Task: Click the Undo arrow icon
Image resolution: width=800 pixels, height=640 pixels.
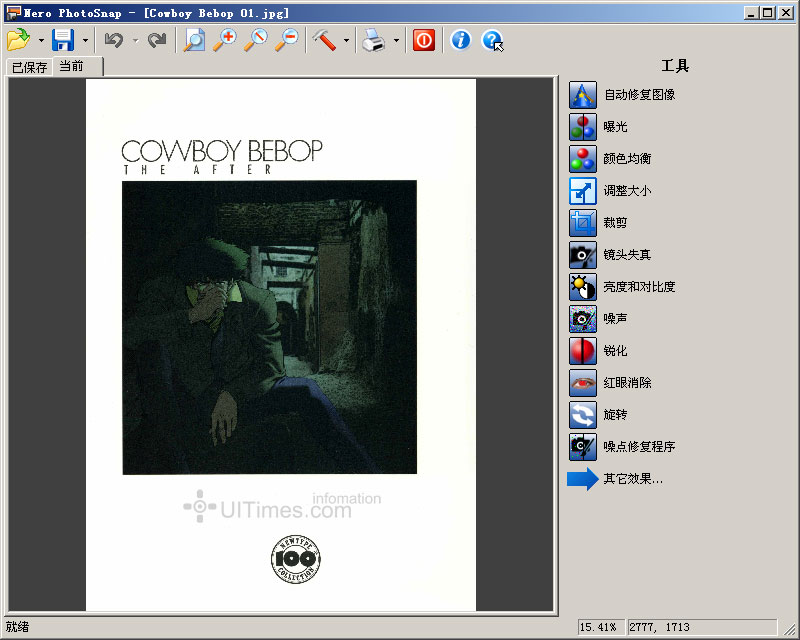Action: click(x=113, y=40)
